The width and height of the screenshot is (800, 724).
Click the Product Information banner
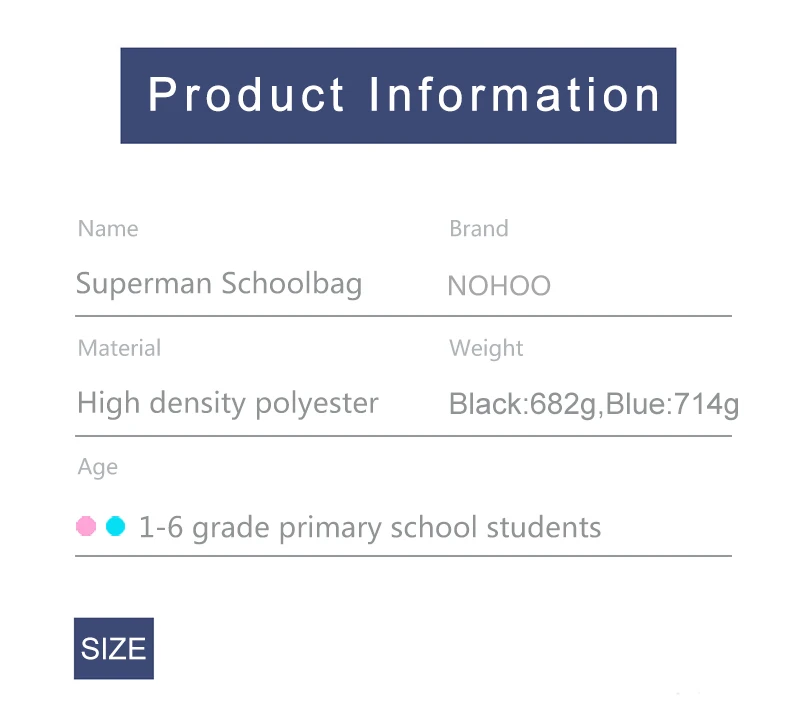(398, 95)
